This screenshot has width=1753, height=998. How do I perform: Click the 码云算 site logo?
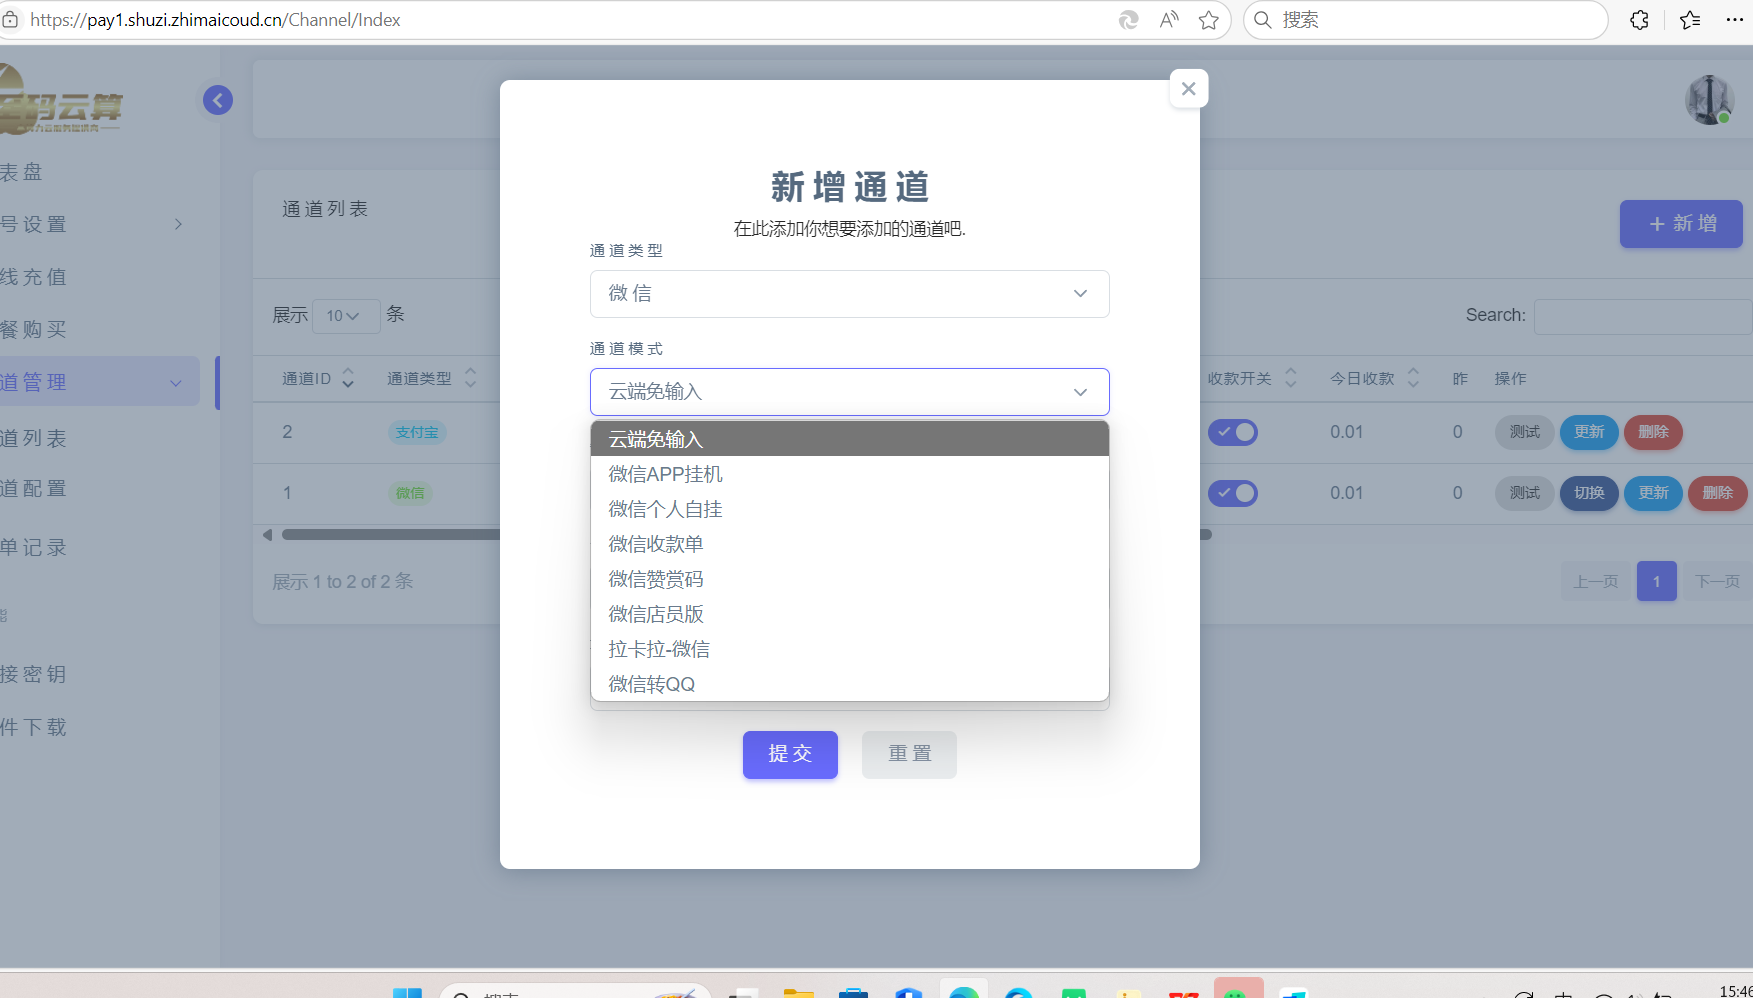[60, 100]
